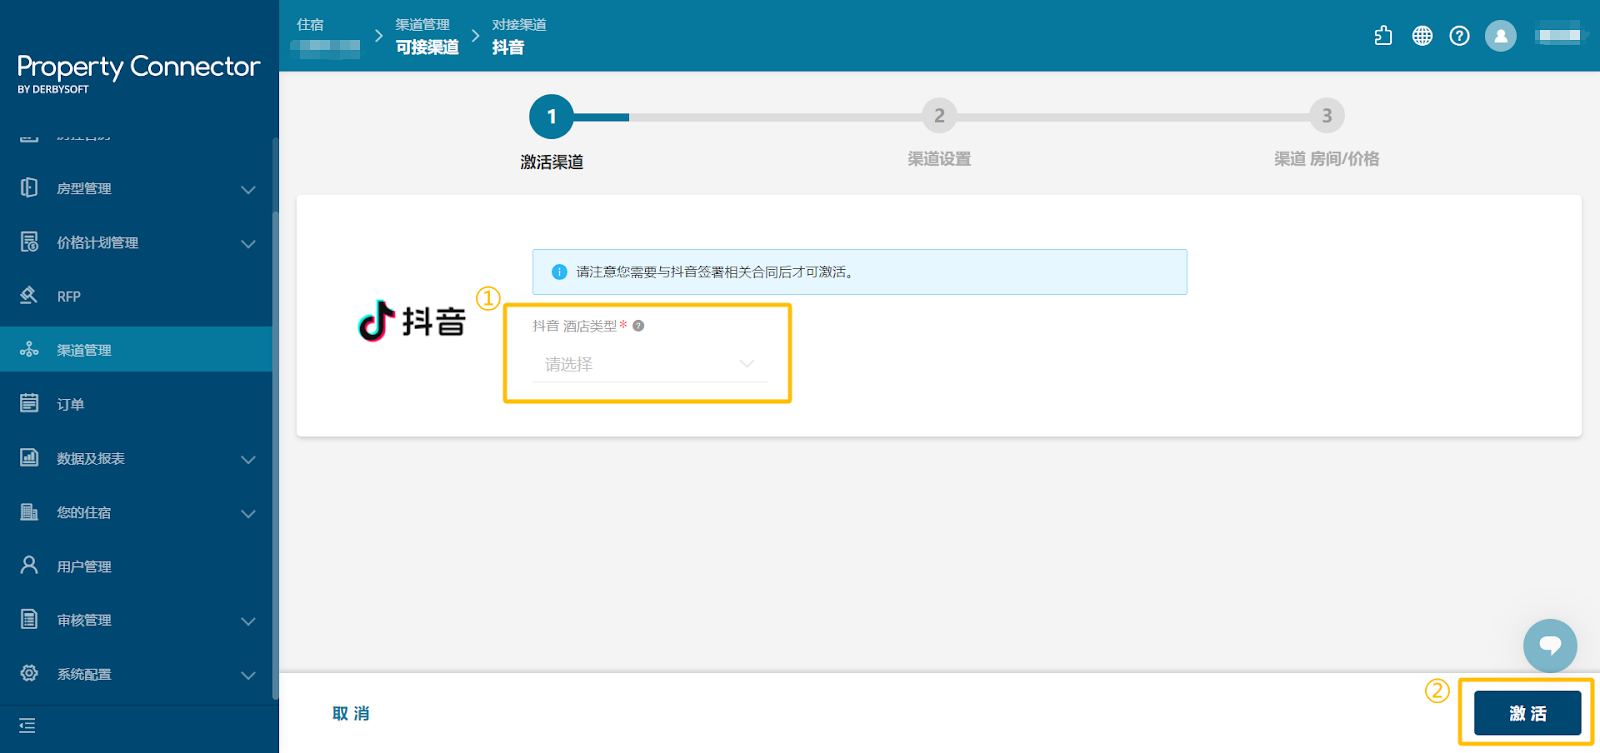Image resolution: width=1600 pixels, height=753 pixels.
Task: Open the 数据及报表 menu item
Action: (136, 458)
